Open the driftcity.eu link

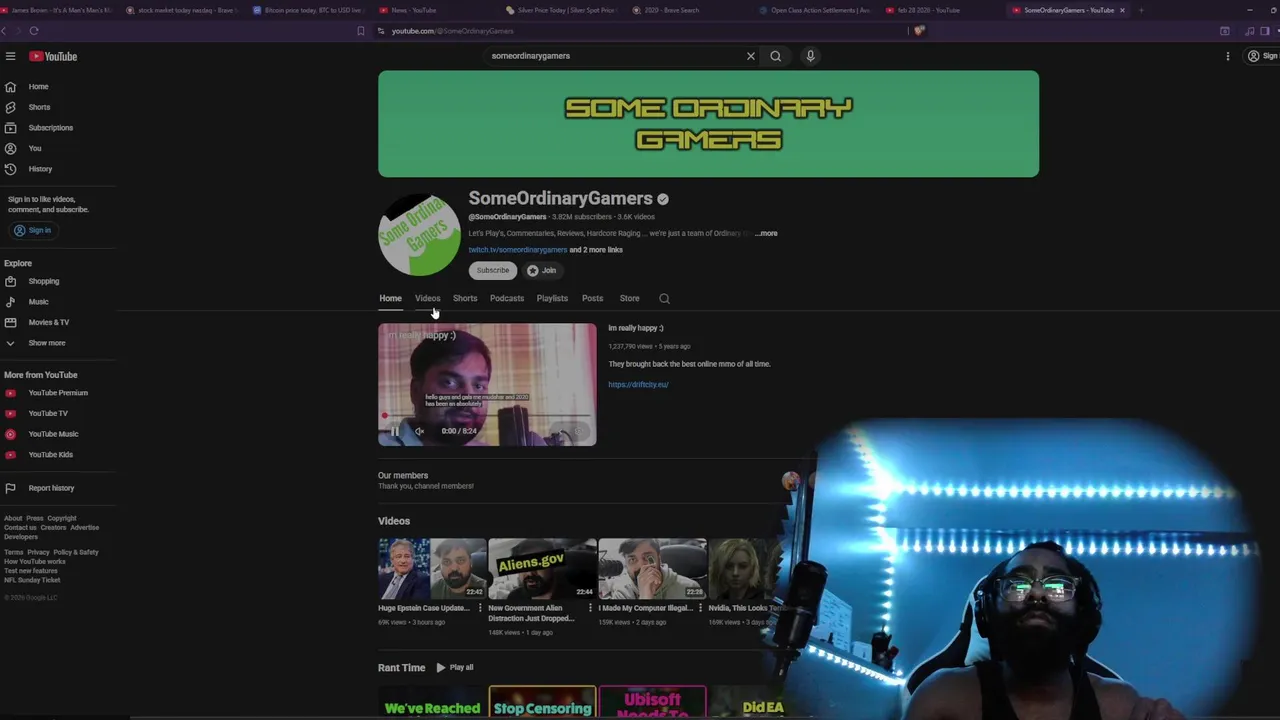point(638,385)
